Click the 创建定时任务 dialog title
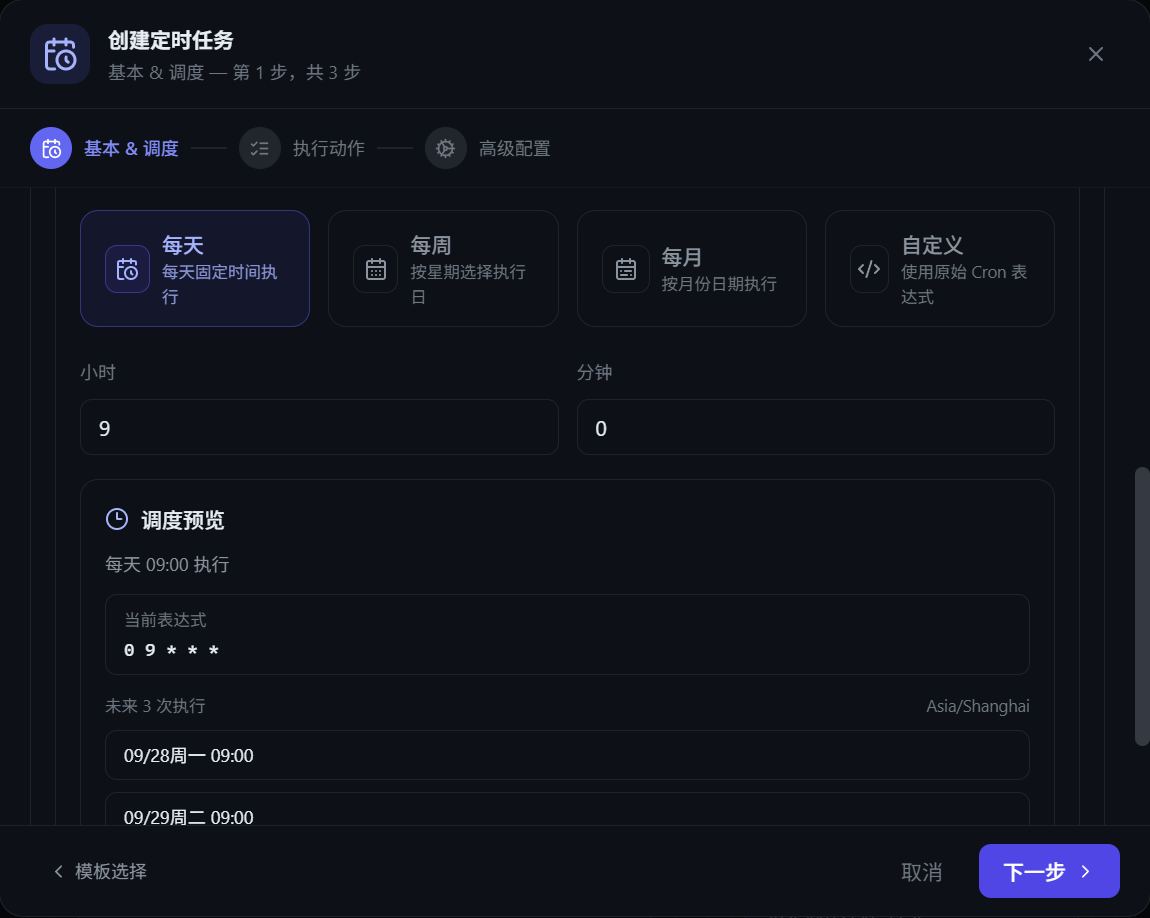The image size is (1150, 918). coord(171,40)
